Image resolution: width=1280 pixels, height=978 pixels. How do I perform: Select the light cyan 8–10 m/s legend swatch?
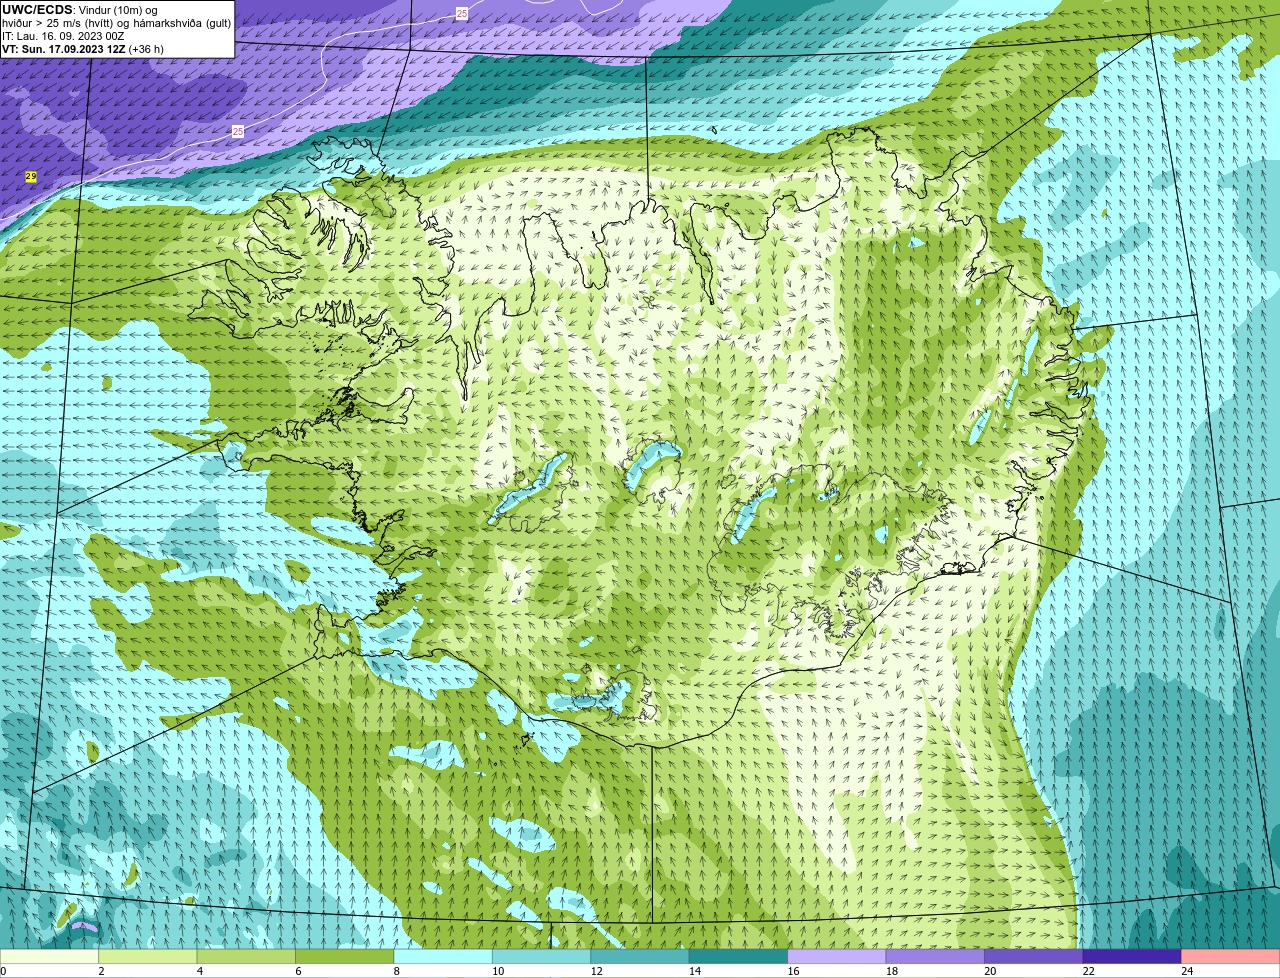point(443,957)
